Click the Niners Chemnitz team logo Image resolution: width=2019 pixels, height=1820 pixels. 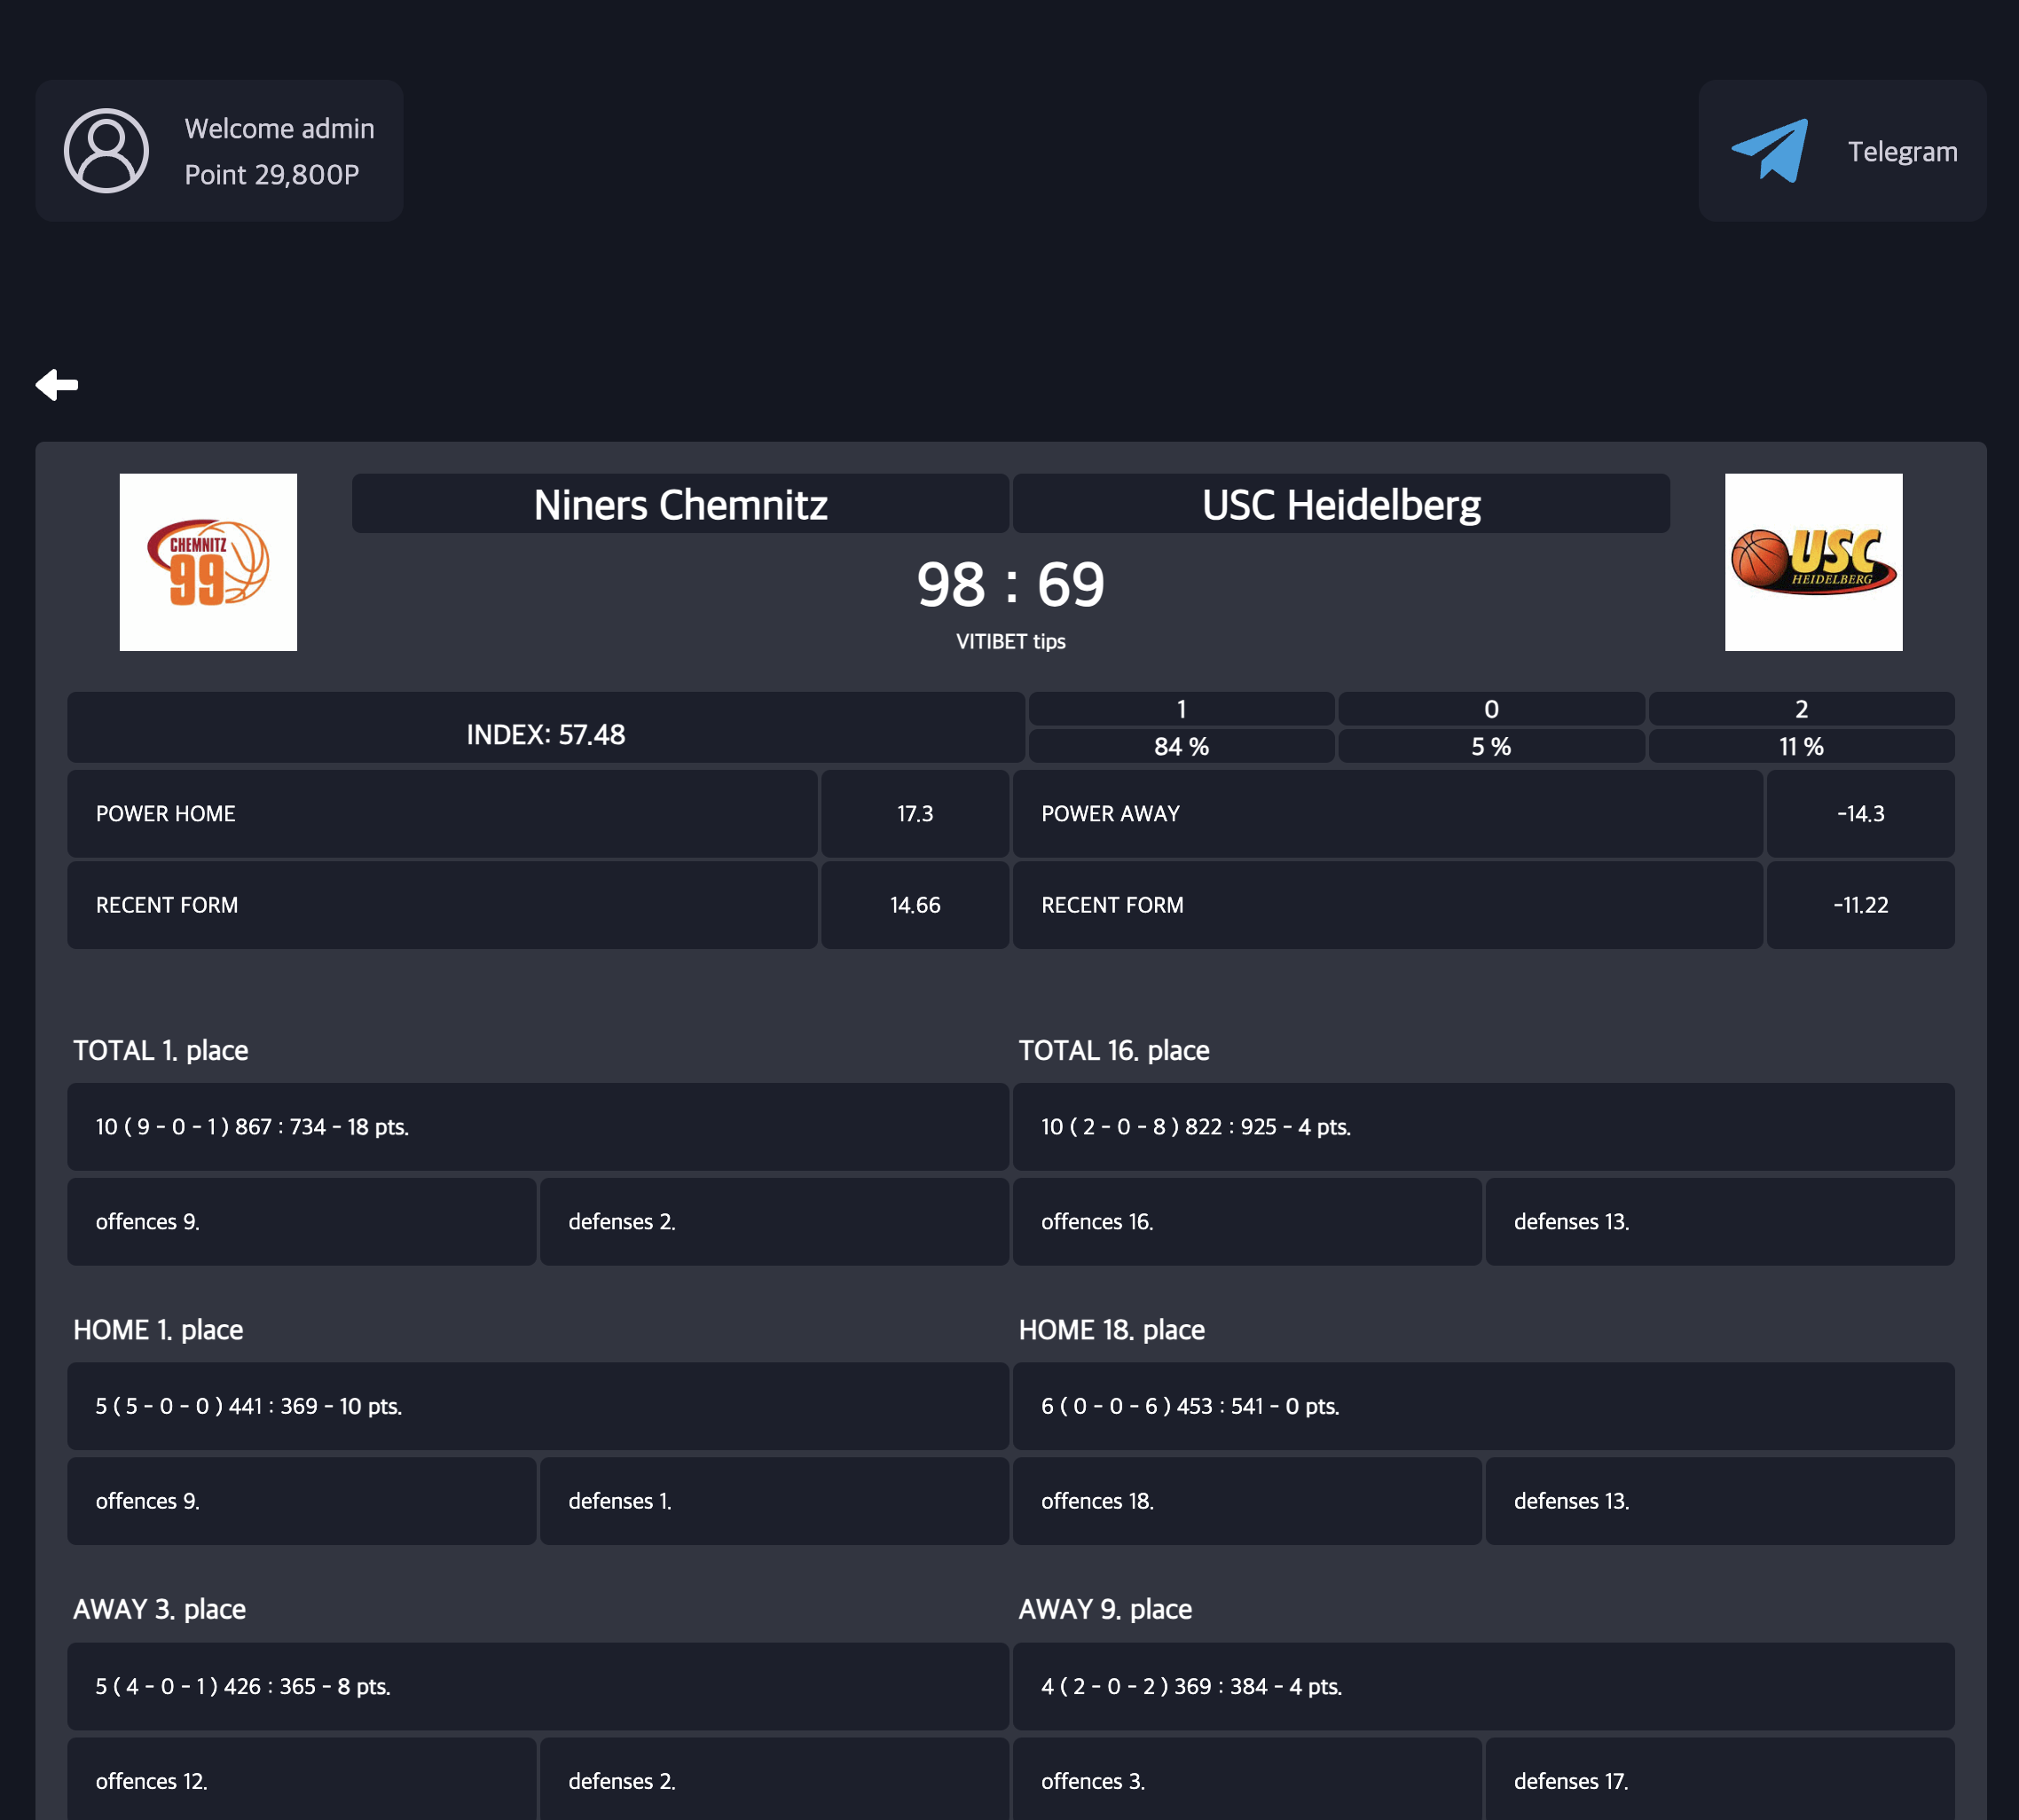point(208,562)
